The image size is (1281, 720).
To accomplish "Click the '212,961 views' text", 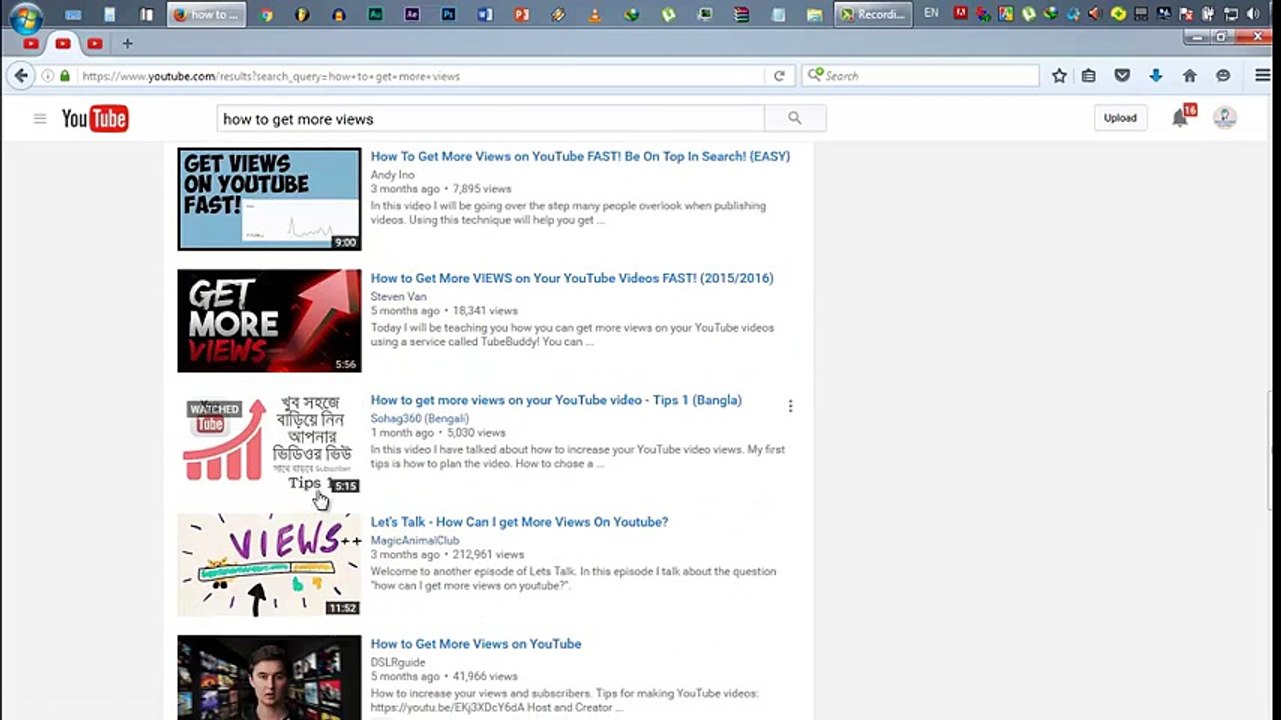I will tap(488, 555).
